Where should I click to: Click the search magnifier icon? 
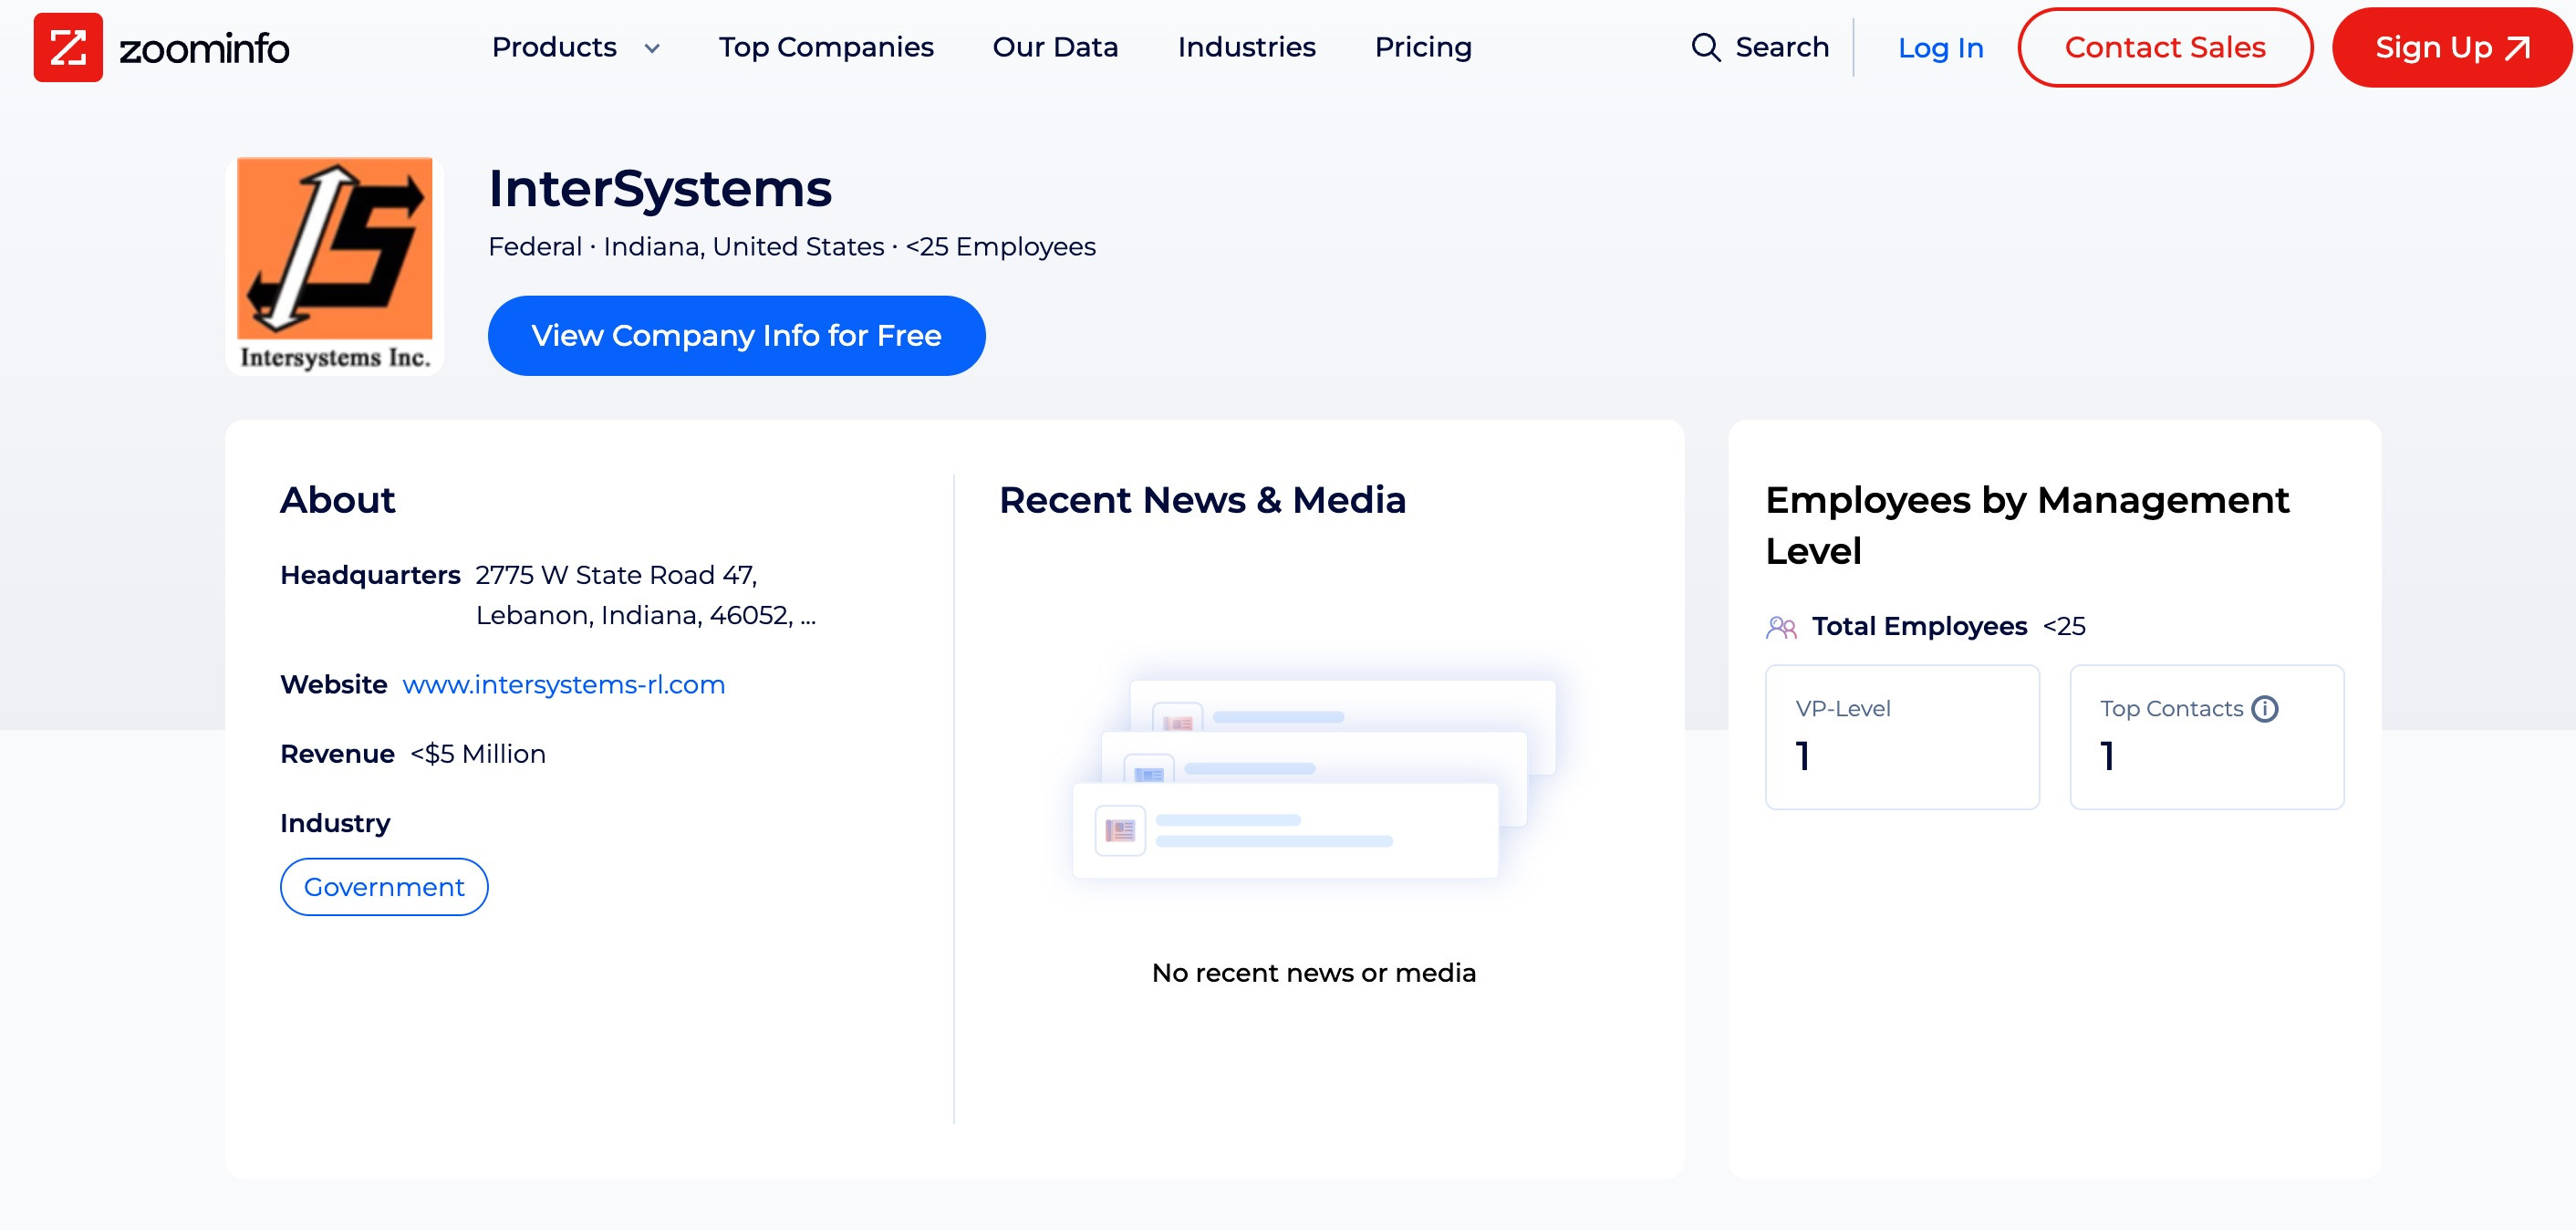tap(1706, 47)
